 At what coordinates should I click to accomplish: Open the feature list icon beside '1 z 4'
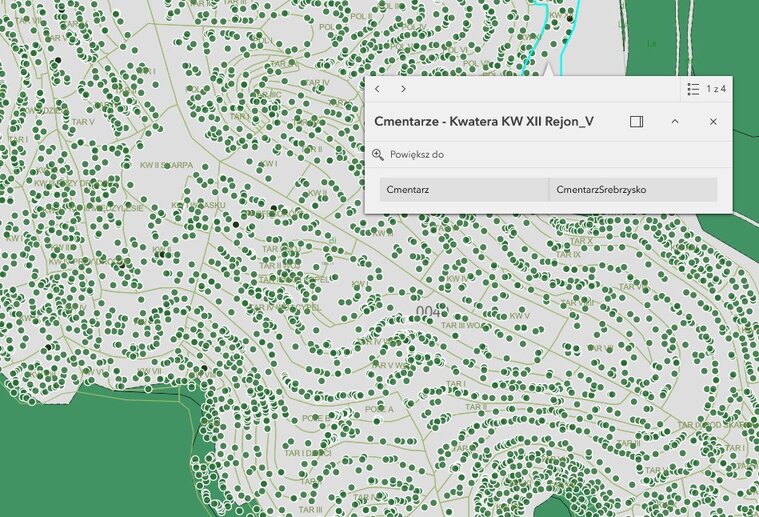pyautogui.click(x=694, y=89)
